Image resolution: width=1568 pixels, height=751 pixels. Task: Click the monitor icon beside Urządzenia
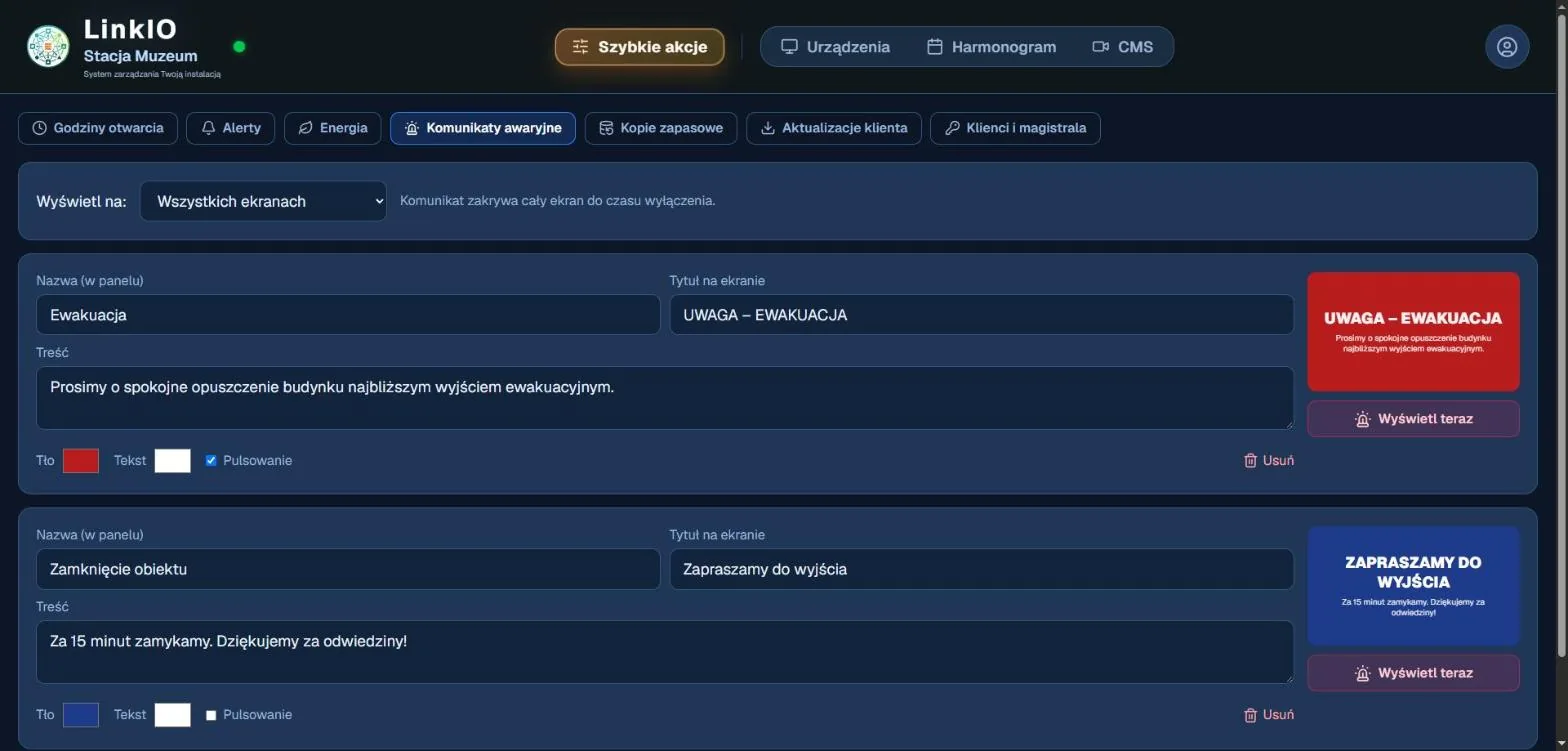click(789, 47)
